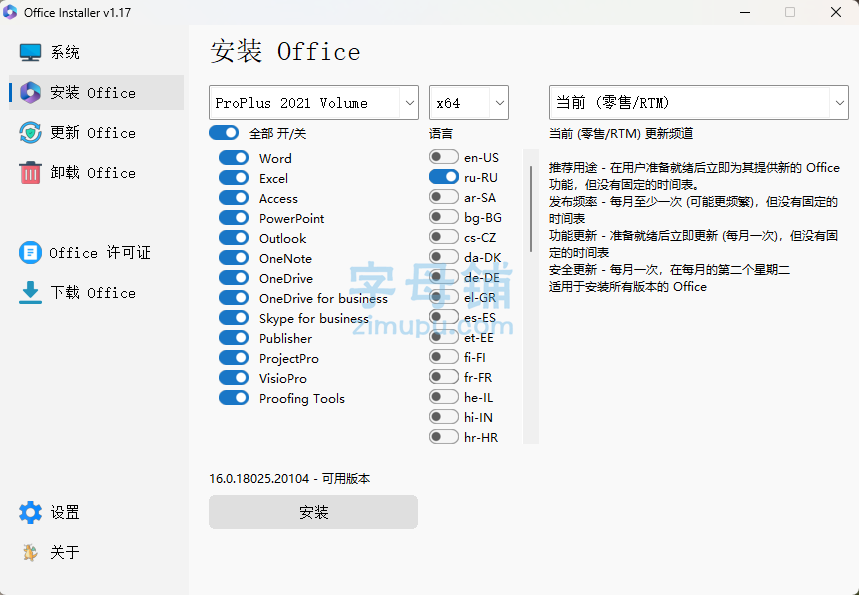Click the 安装 Office page heading
The width and height of the screenshot is (859, 595).
(x=285, y=52)
